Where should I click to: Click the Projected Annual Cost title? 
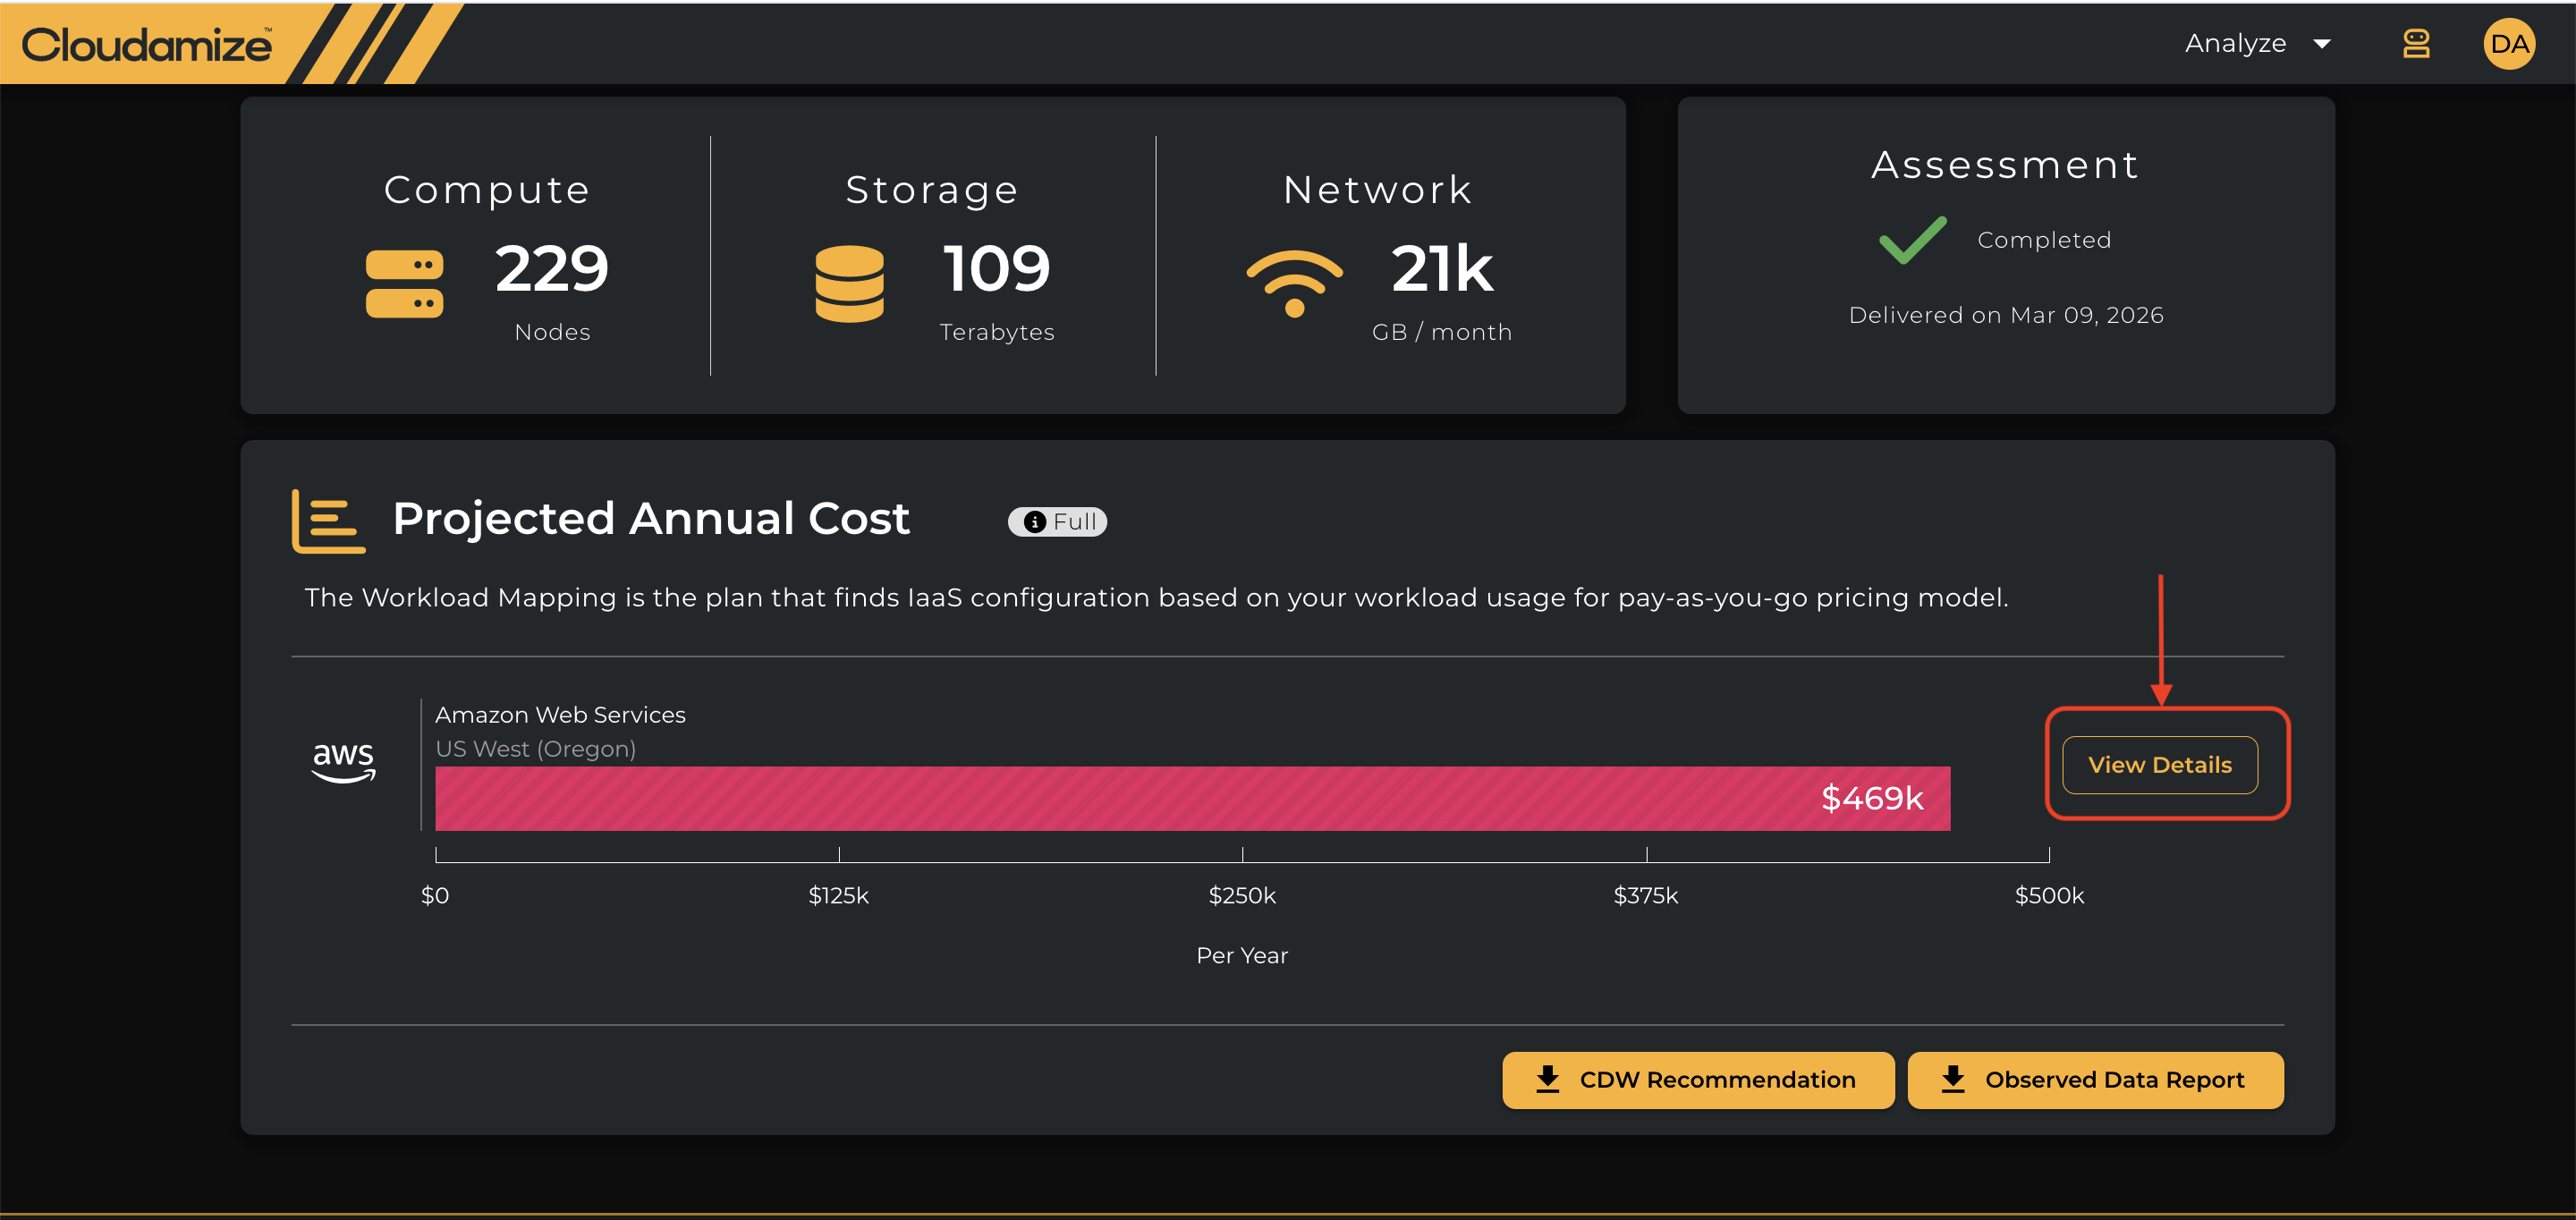(x=651, y=519)
